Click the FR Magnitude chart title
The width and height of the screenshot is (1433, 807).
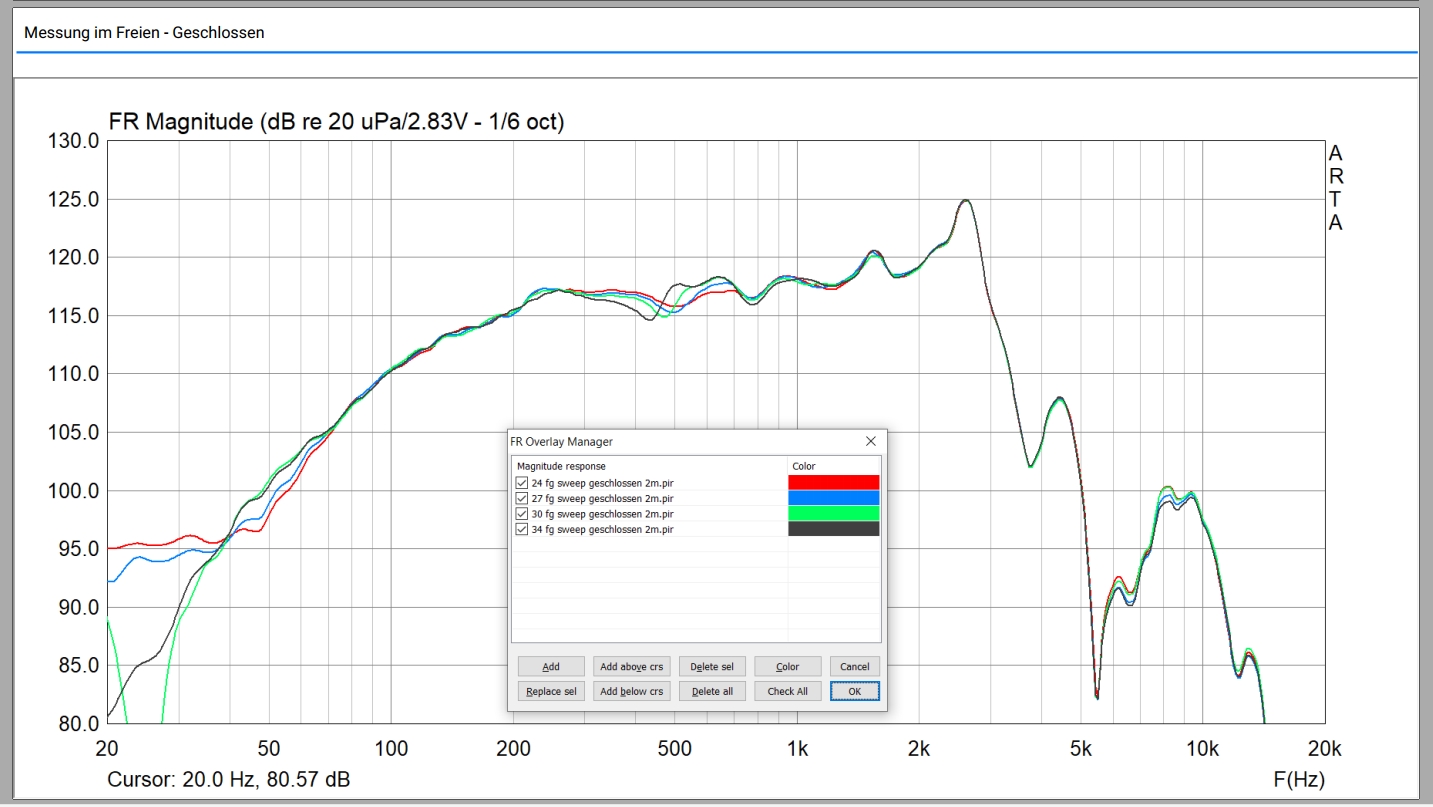pyautogui.click(x=336, y=122)
